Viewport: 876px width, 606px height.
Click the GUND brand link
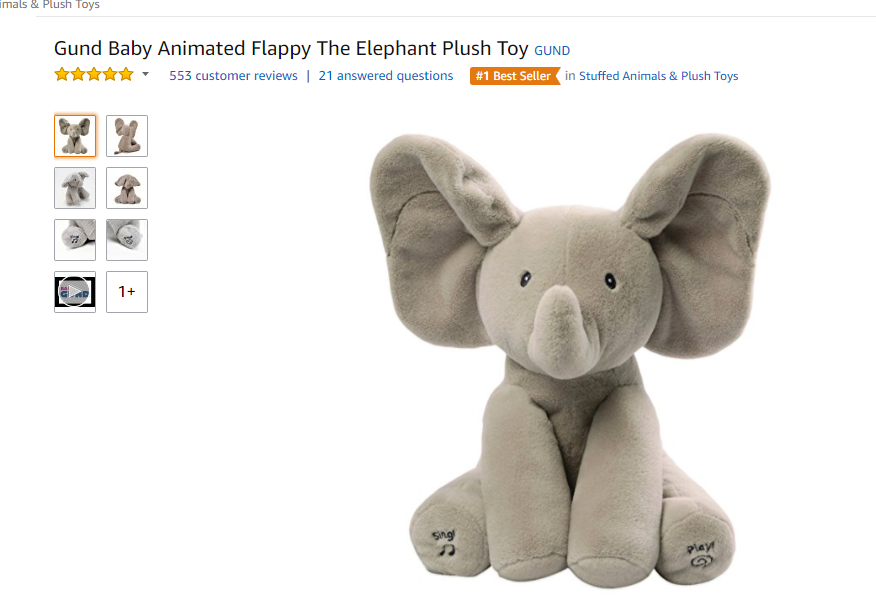tap(552, 51)
